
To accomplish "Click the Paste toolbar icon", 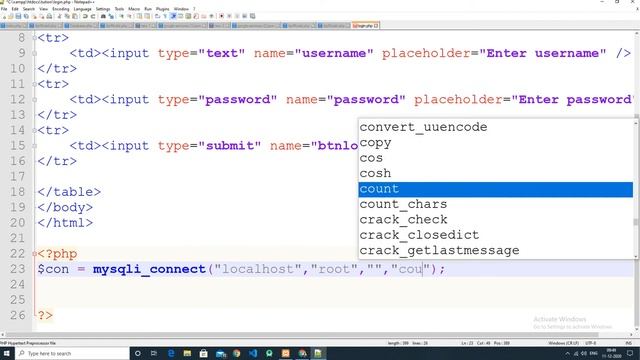I will point(75,16).
